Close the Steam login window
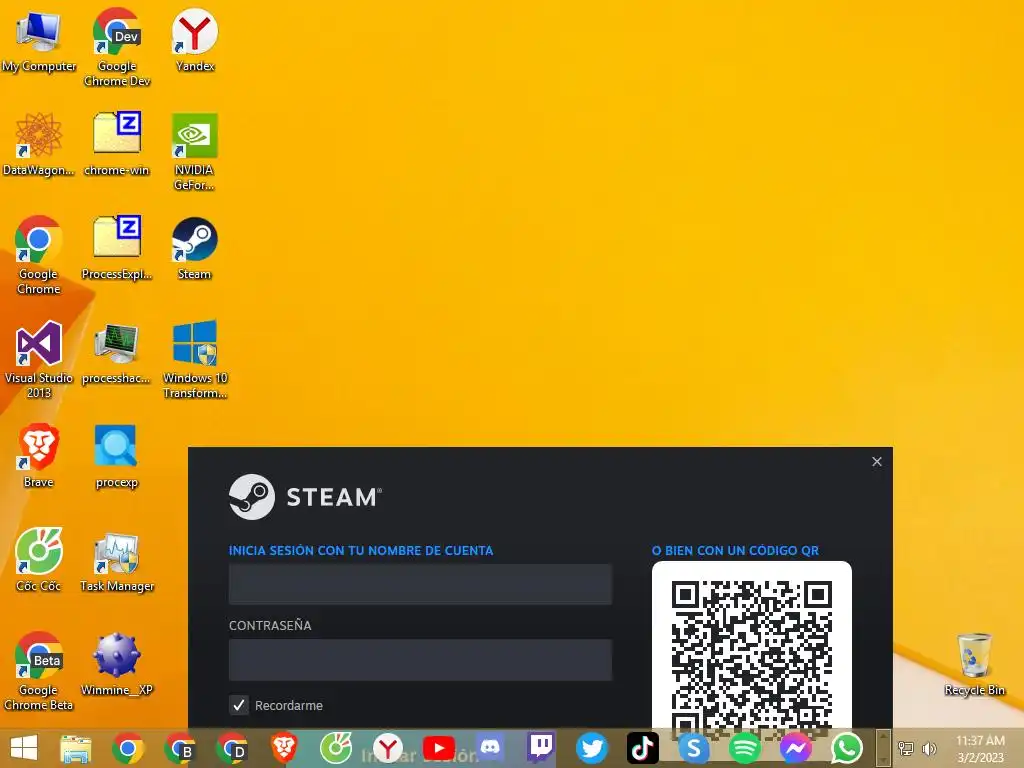Image resolution: width=1024 pixels, height=768 pixels. (x=877, y=462)
